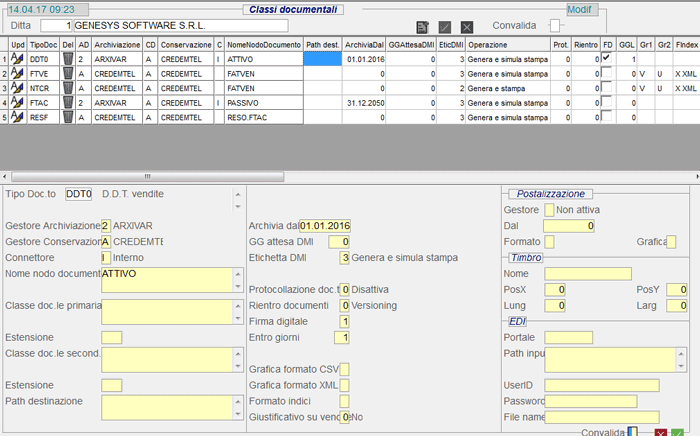Click the NomeNodoDocumento column header
The width and height of the screenshot is (700, 436).
(264, 45)
